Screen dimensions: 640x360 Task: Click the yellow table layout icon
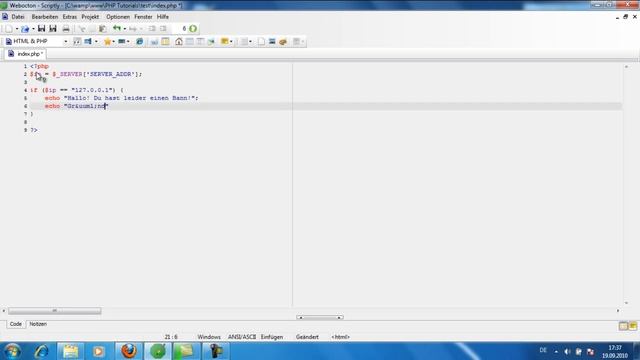pos(165,41)
